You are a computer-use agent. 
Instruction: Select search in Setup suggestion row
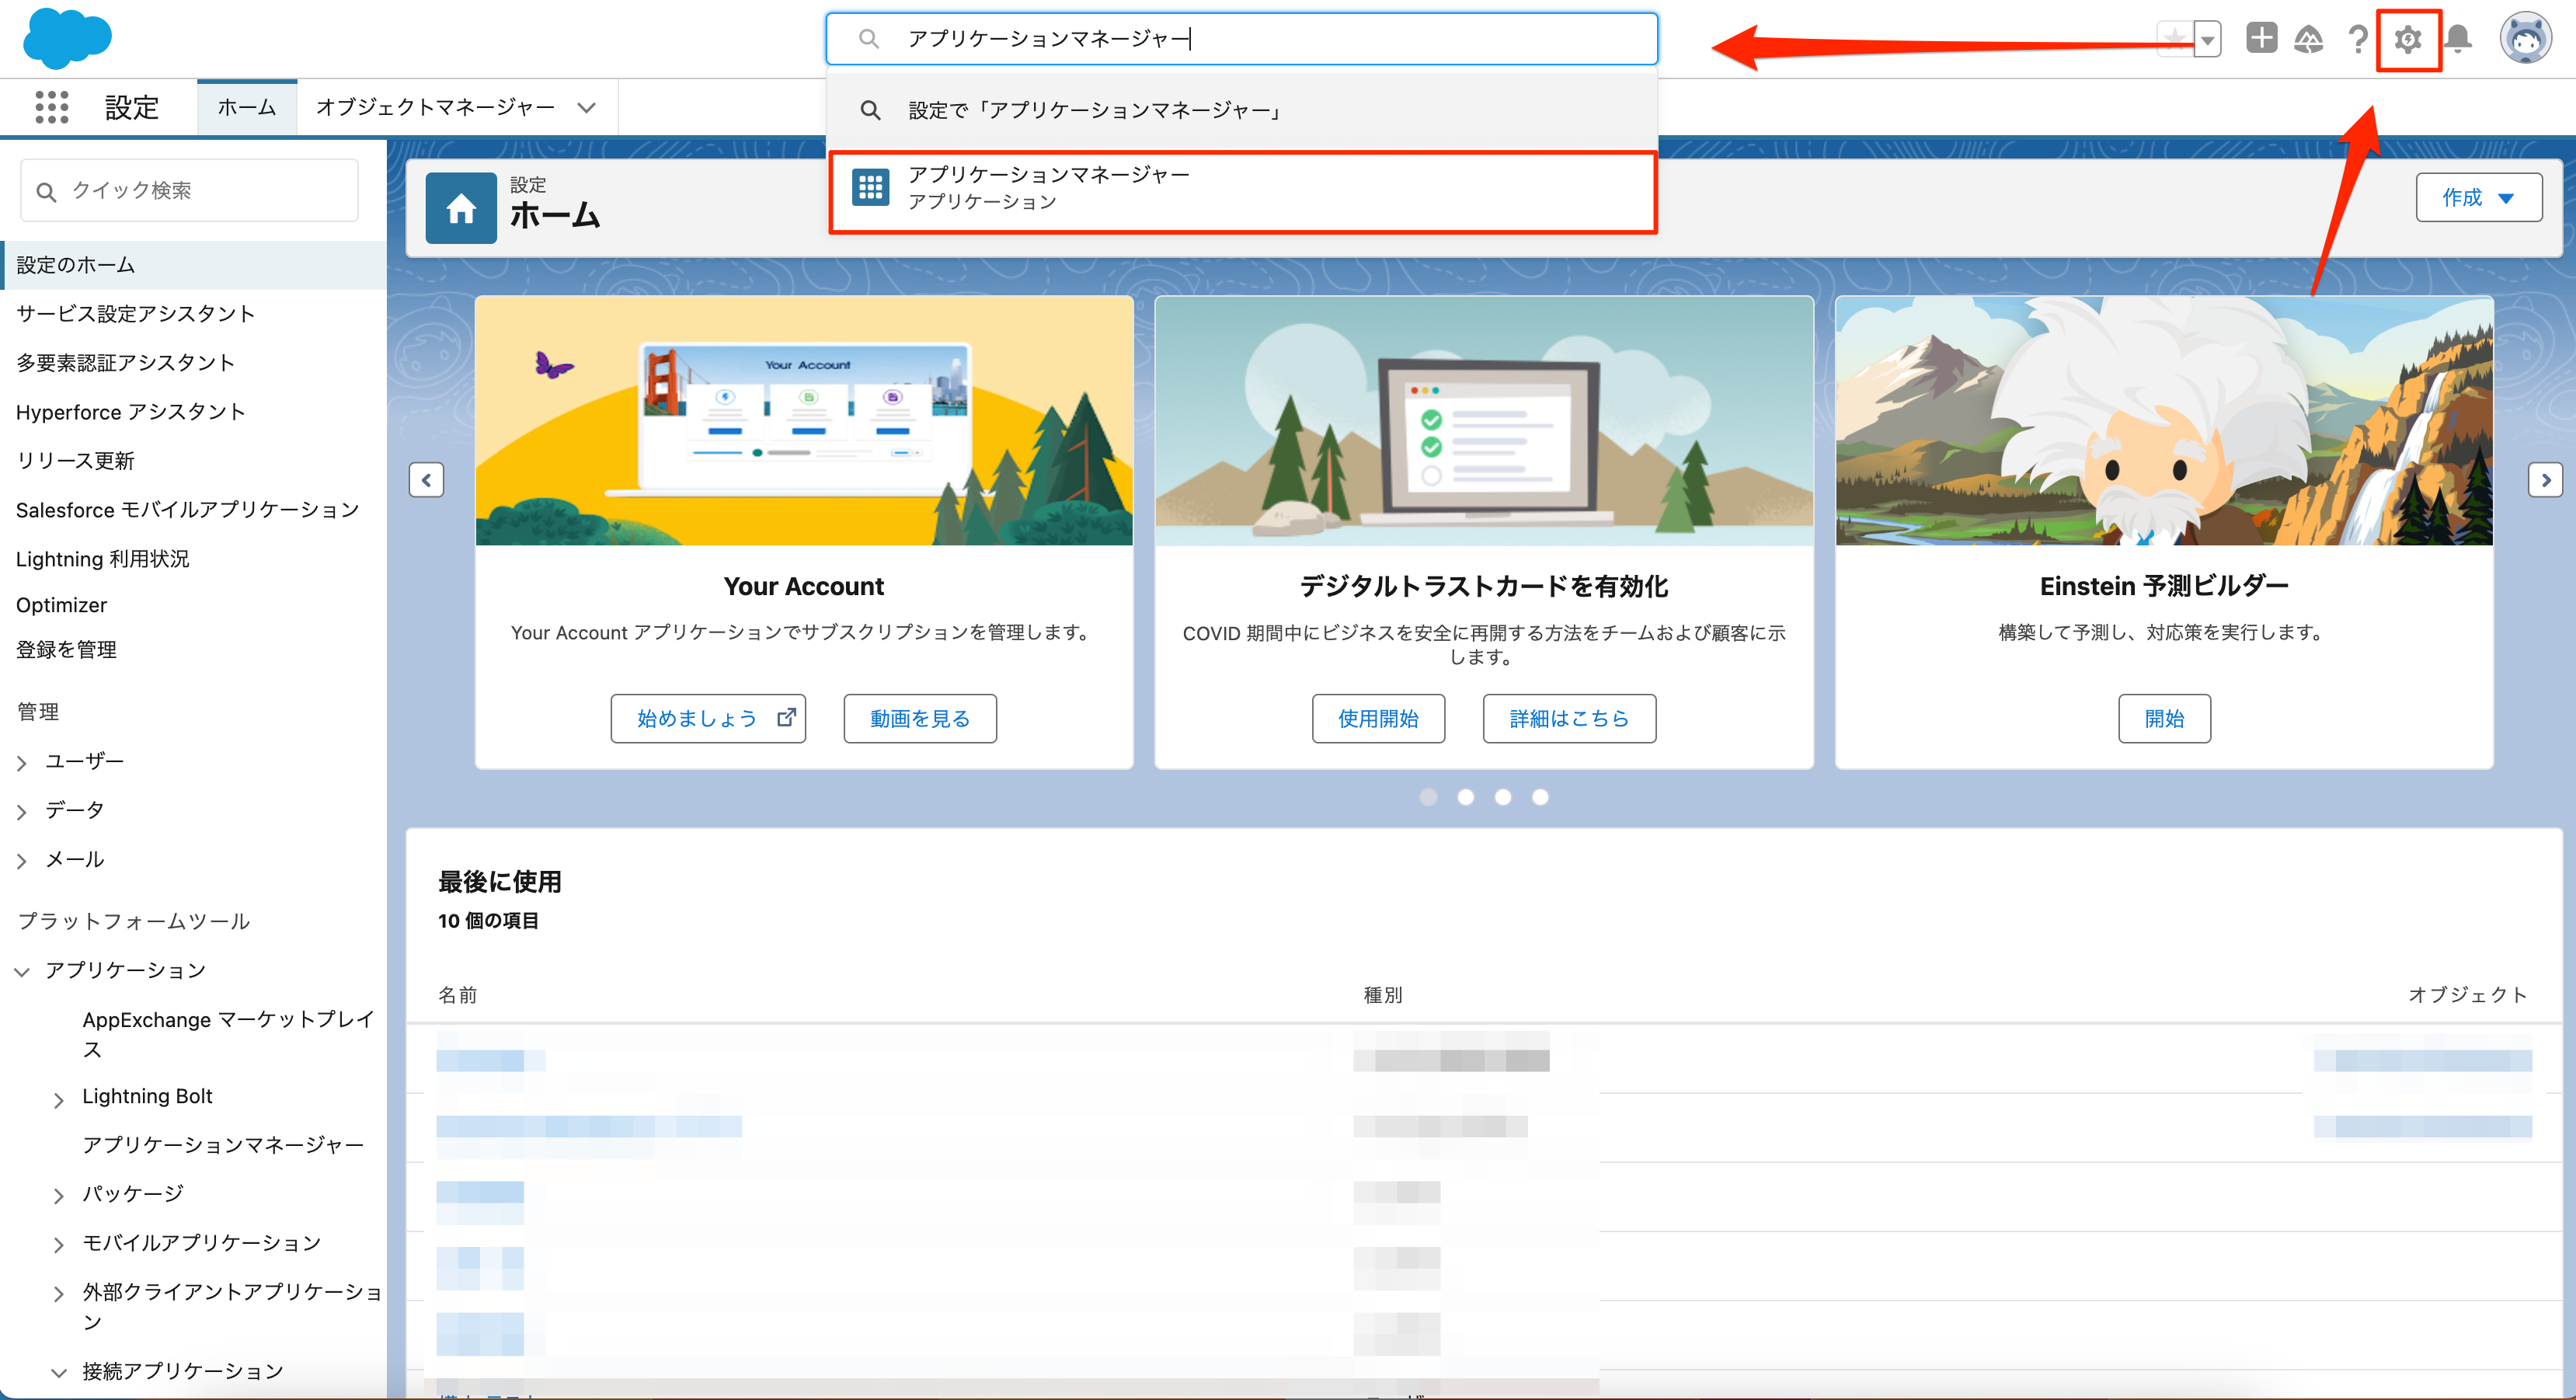click(x=1241, y=110)
